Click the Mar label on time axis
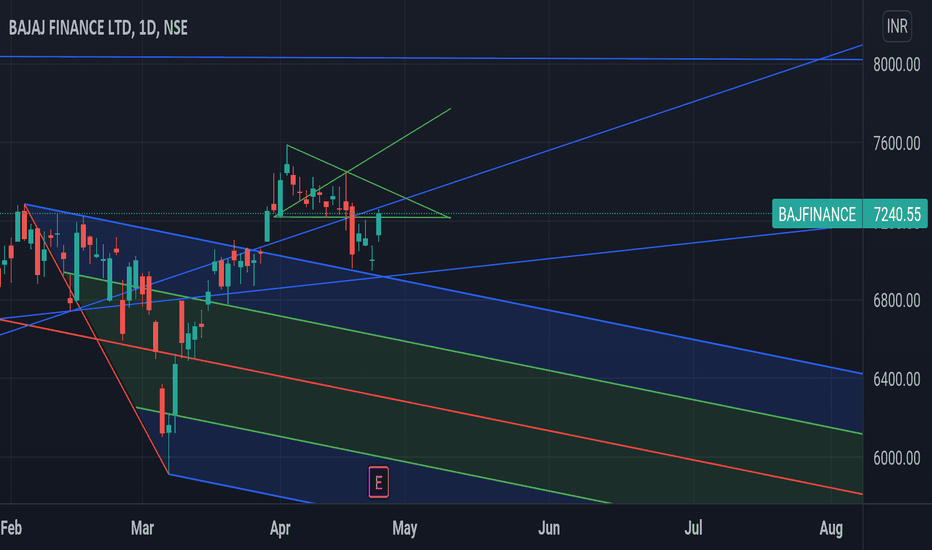 [143, 527]
